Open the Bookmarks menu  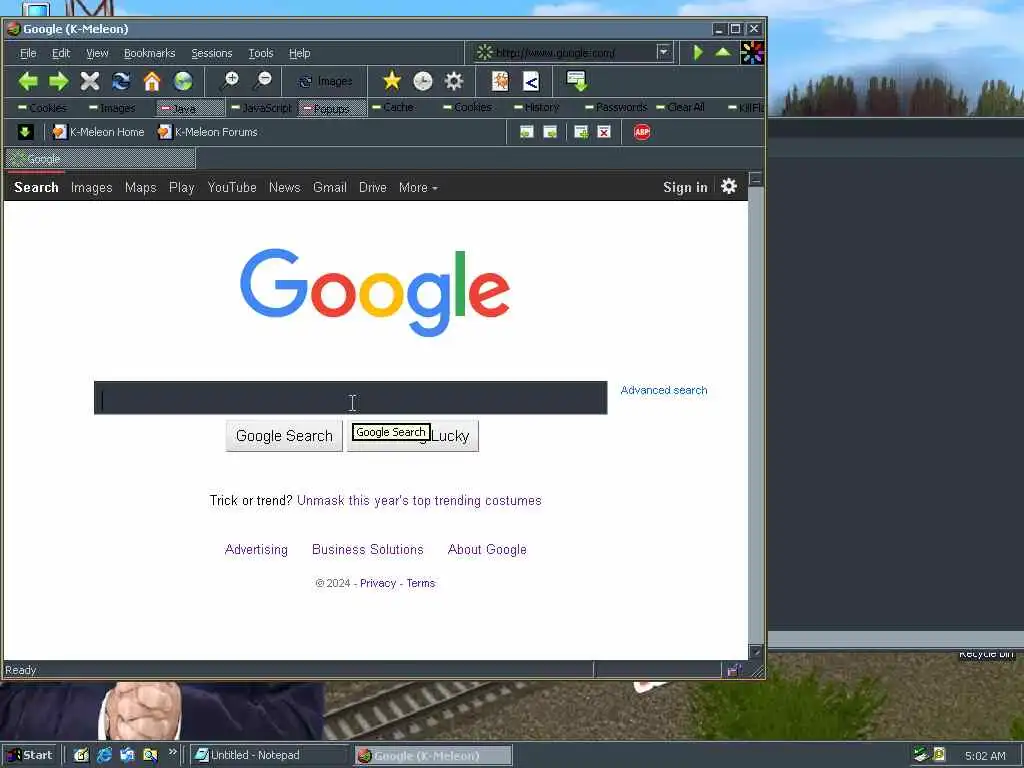(x=150, y=53)
